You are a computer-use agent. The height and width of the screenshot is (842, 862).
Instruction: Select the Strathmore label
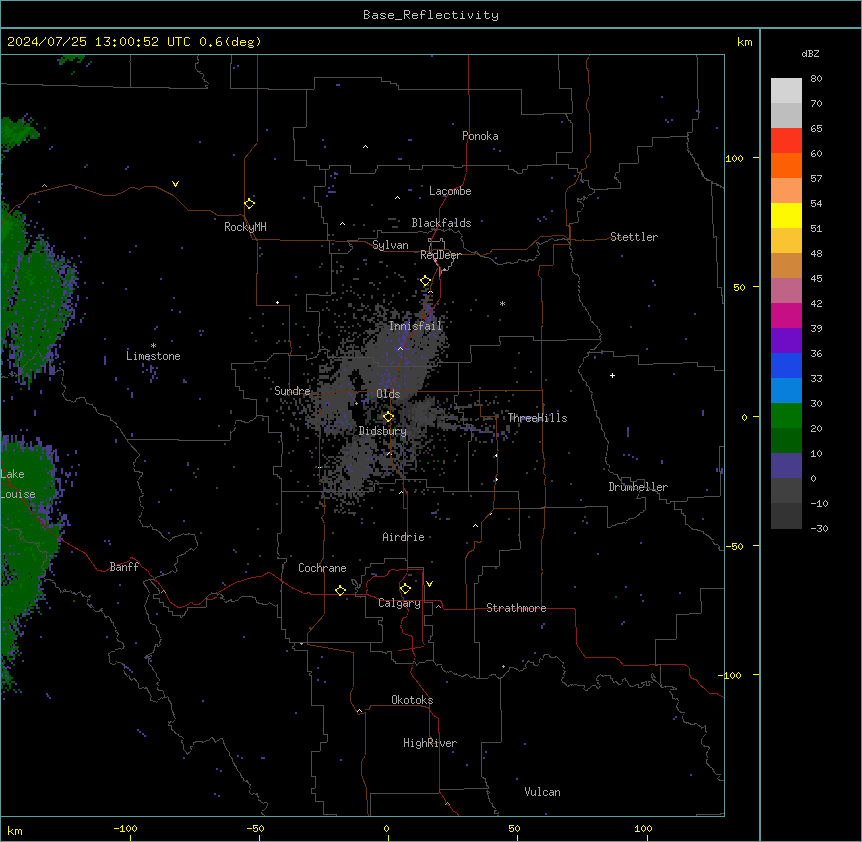click(516, 608)
